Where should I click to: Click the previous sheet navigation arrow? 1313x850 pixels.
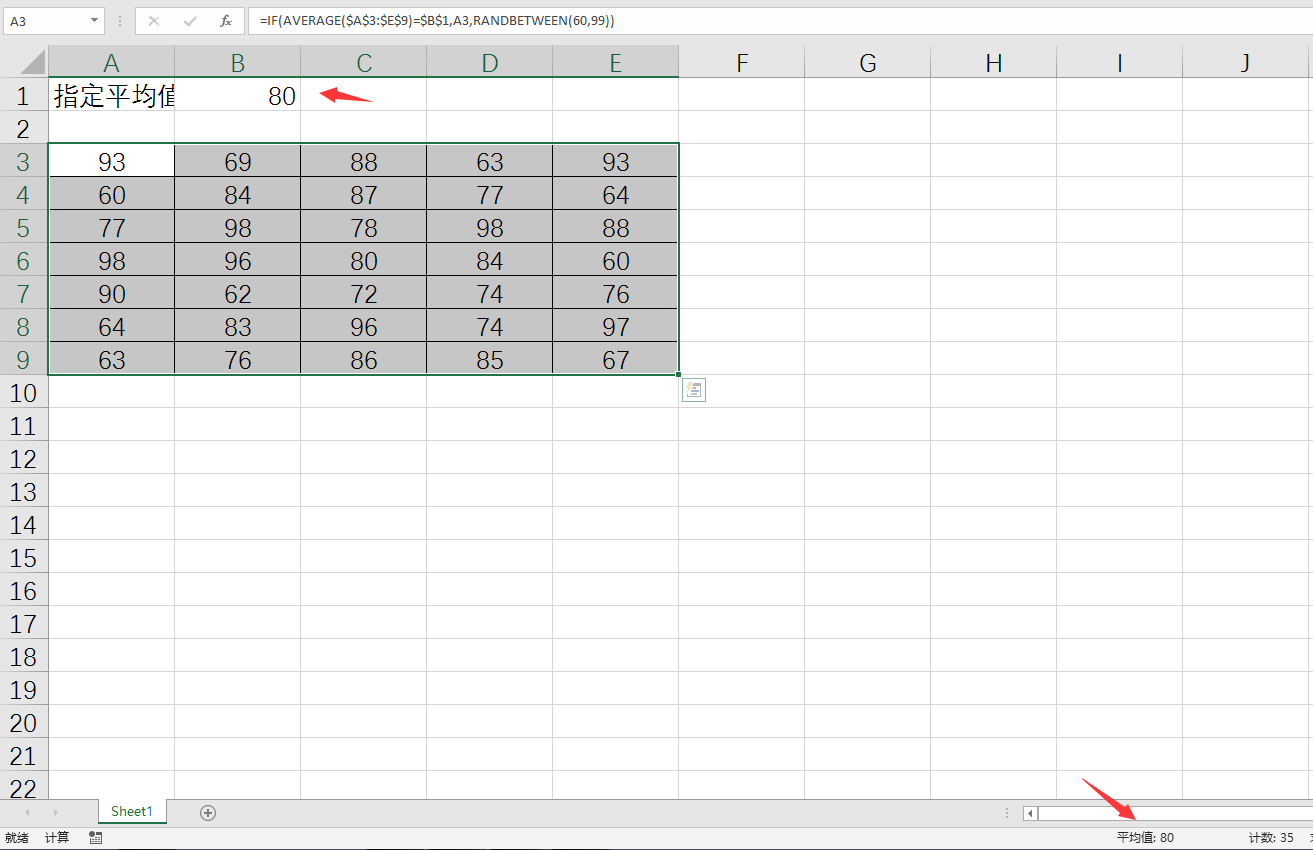pos(27,812)
